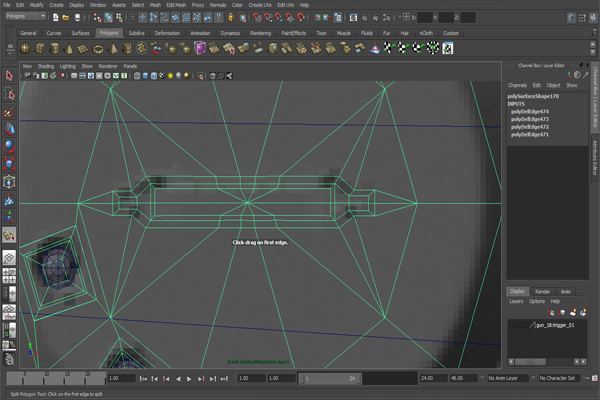
Task: Open the Edit Mesh menu
Action: (176, 5)
